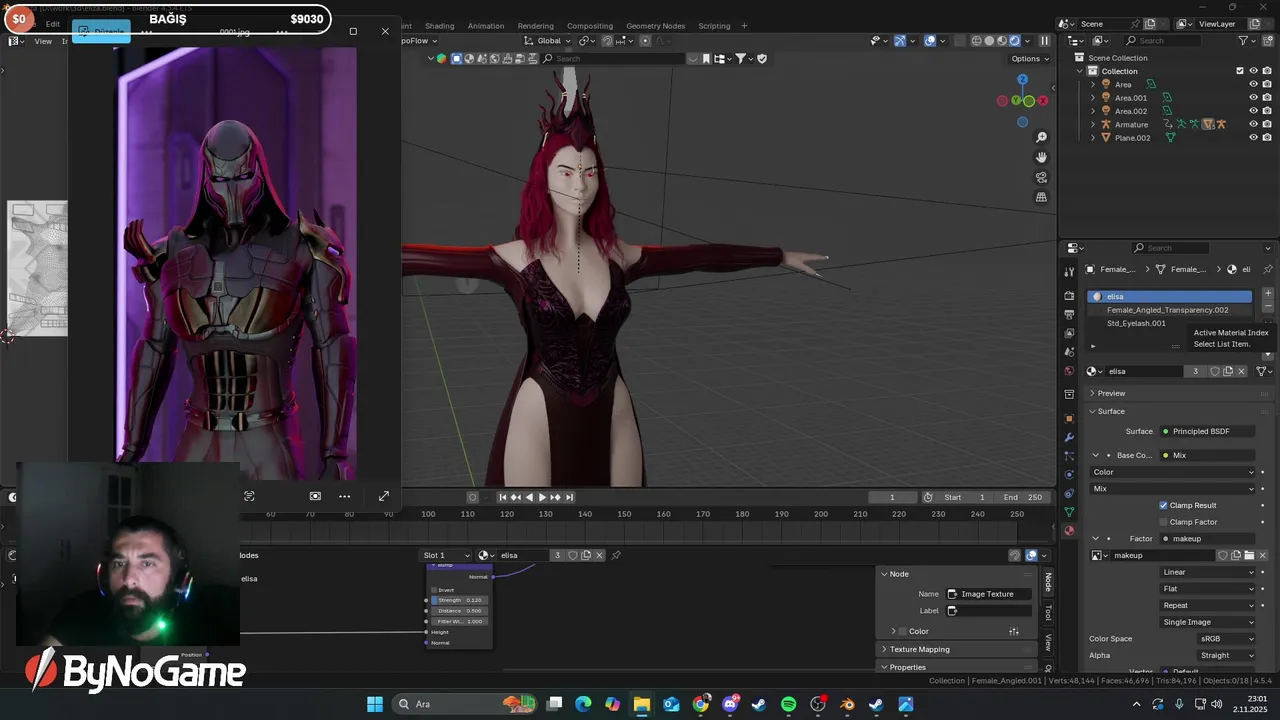Toggle the Clamp Result checkbox
1280x720 pixels.
[x=1163, y=505]
